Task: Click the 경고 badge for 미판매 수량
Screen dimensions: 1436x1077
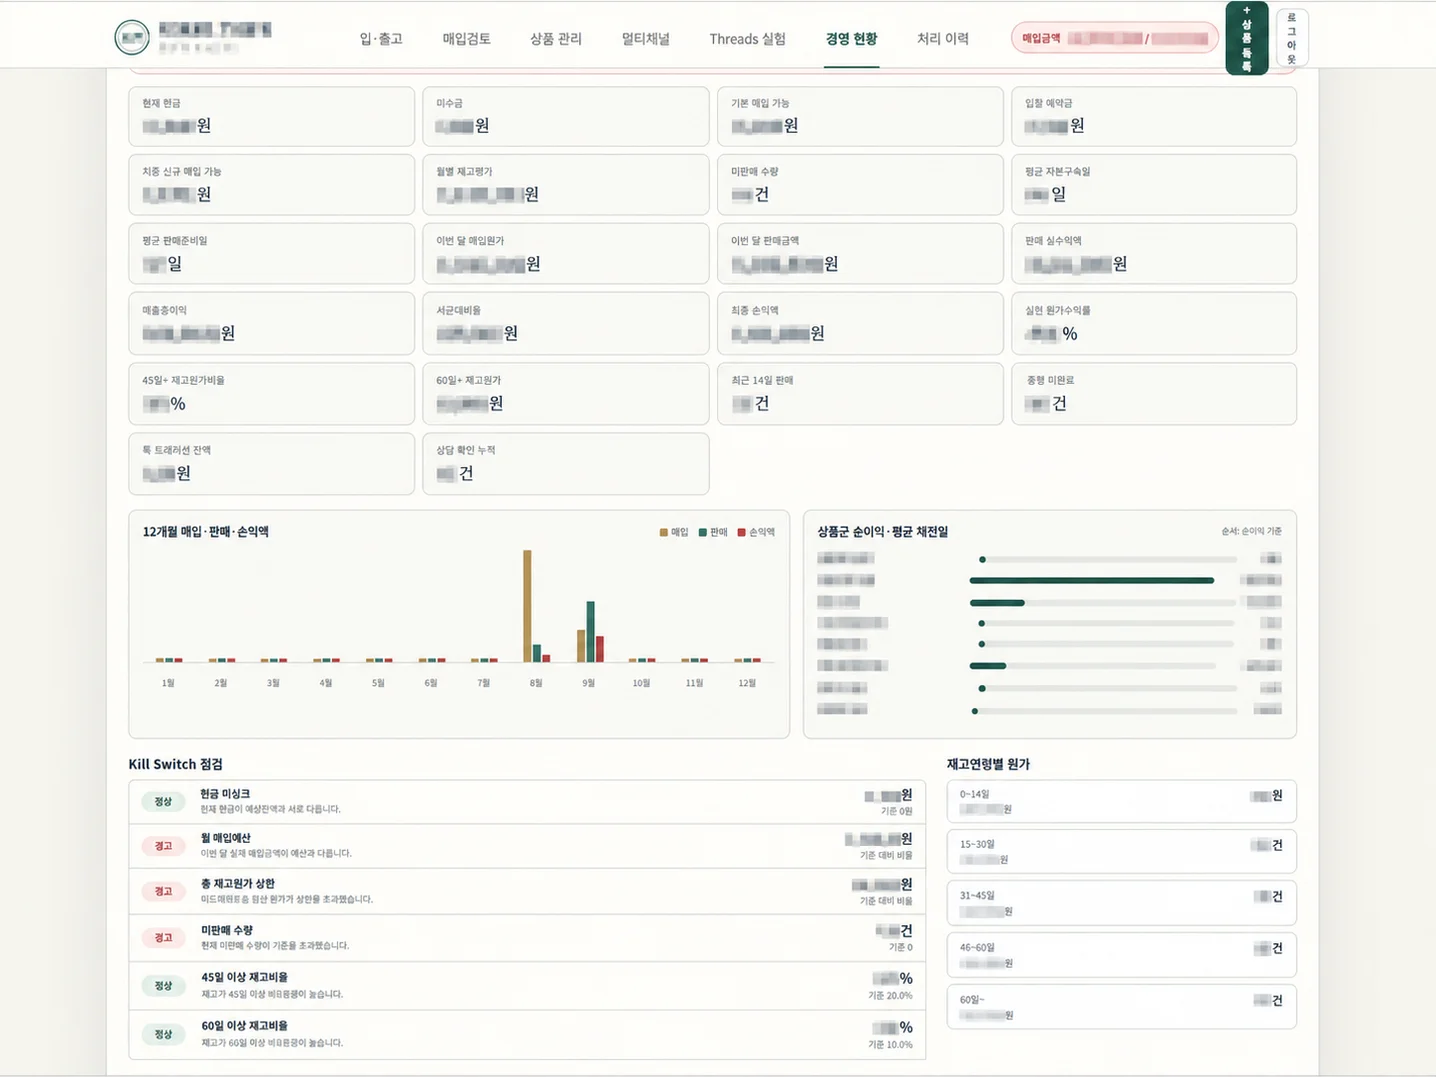Action: pyautogui.click(x=163, y=938)
